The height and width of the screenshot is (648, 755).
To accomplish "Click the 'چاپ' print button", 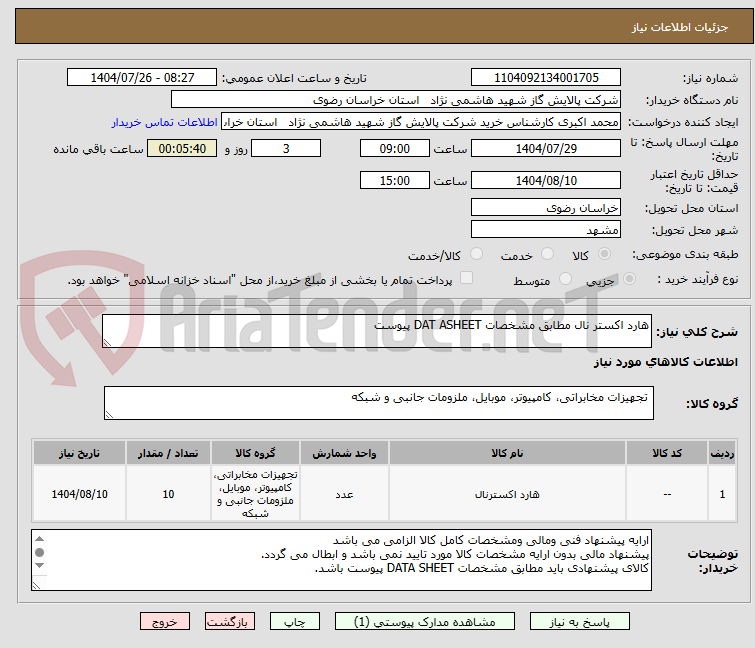I will tap(295, 622).
